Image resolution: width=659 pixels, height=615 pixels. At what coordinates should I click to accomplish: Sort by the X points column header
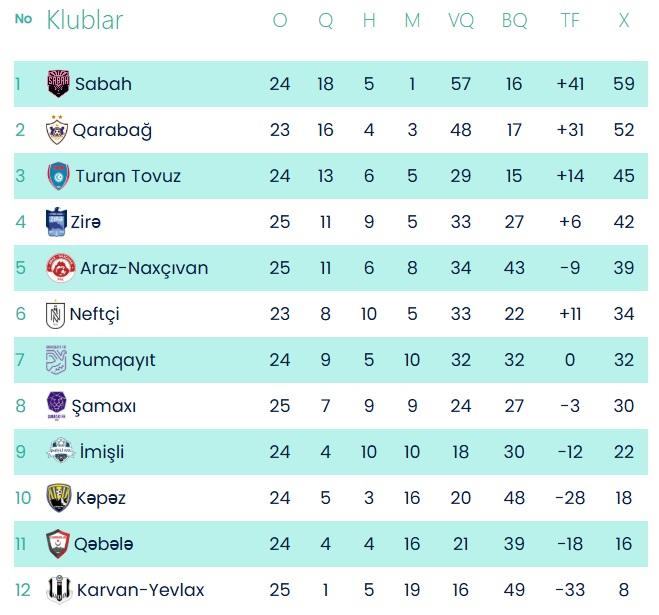tap(624, 20)
